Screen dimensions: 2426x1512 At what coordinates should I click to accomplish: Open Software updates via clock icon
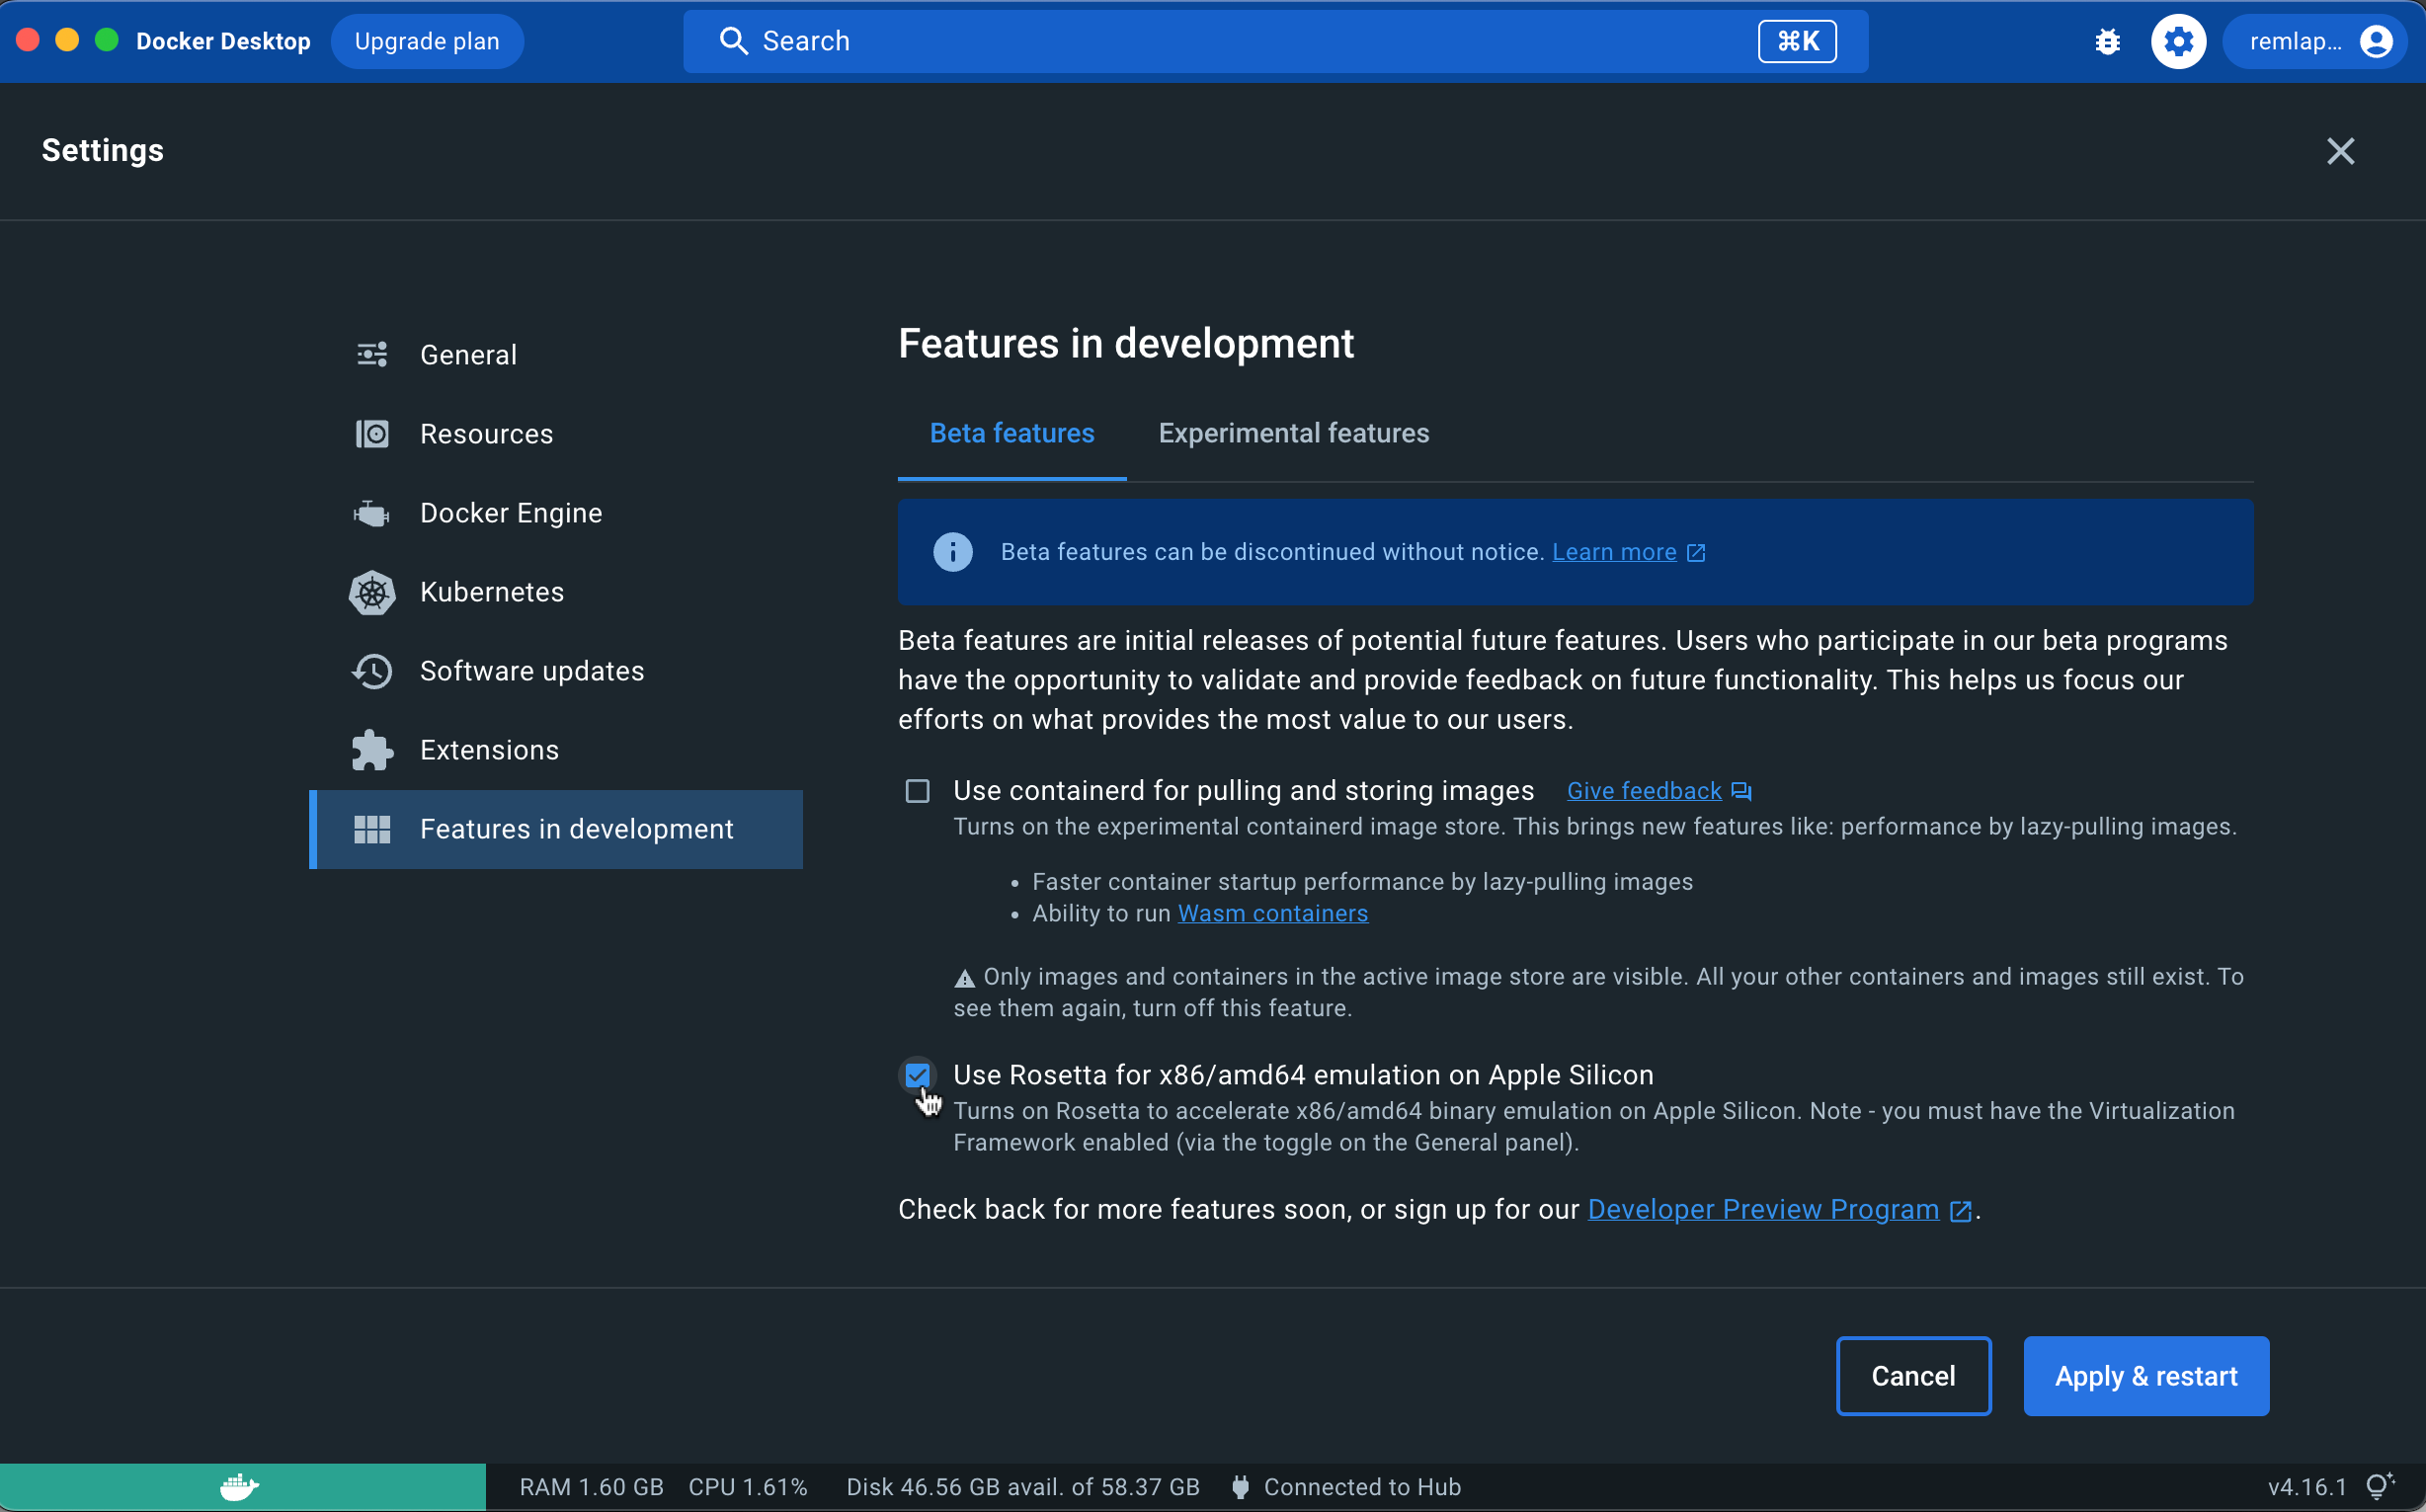(x=372, y=671)
